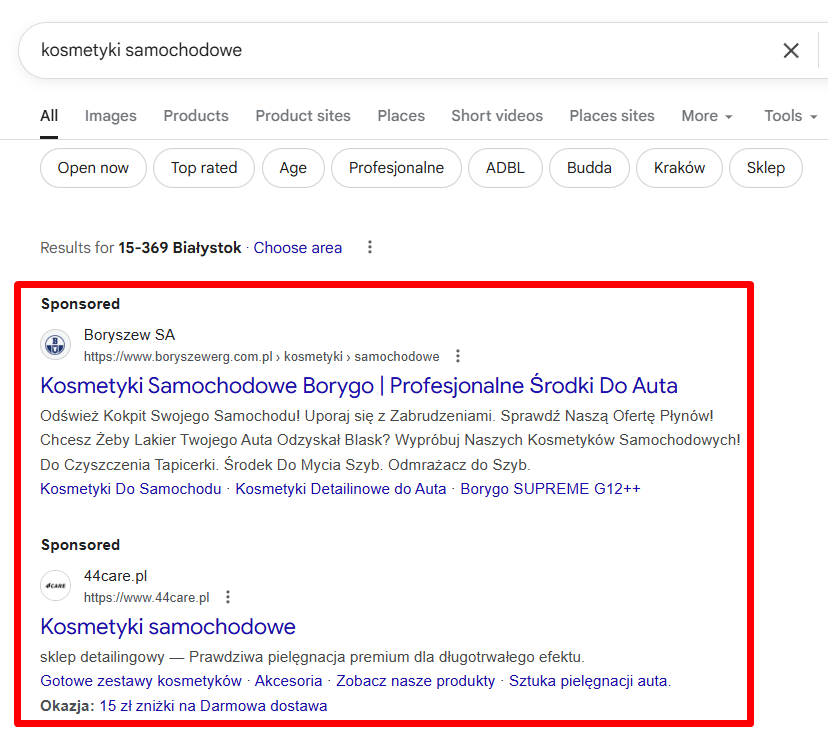
Task: Open three-dot menu next to Boryszew ad URL
Action: [458, 356]
